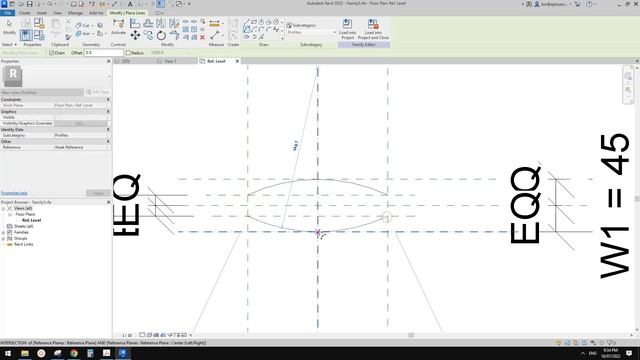640x360 pixels.
Task: Select Ref. Level in Project Browser
Action: tap(31, 220)
